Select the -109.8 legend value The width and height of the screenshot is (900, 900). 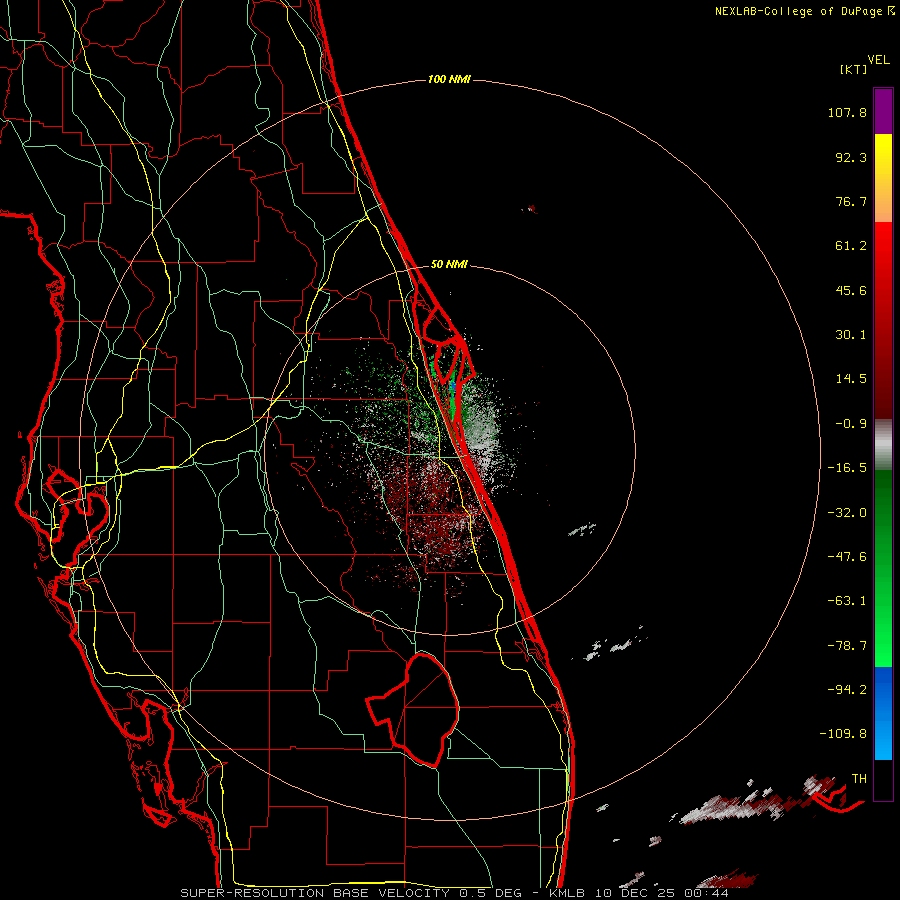click(843, 734)
